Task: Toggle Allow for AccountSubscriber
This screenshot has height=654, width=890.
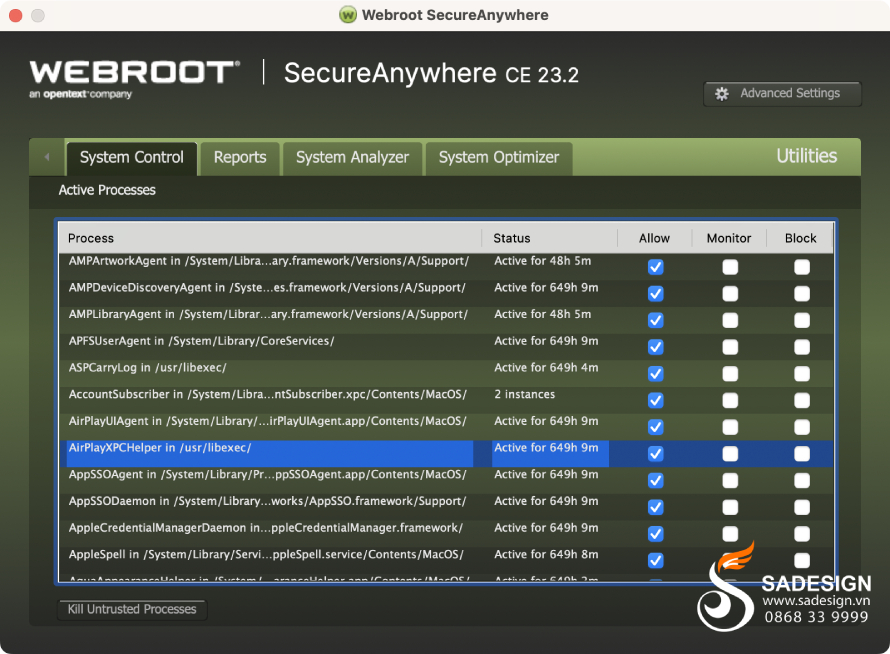Action: coord(656,400)
